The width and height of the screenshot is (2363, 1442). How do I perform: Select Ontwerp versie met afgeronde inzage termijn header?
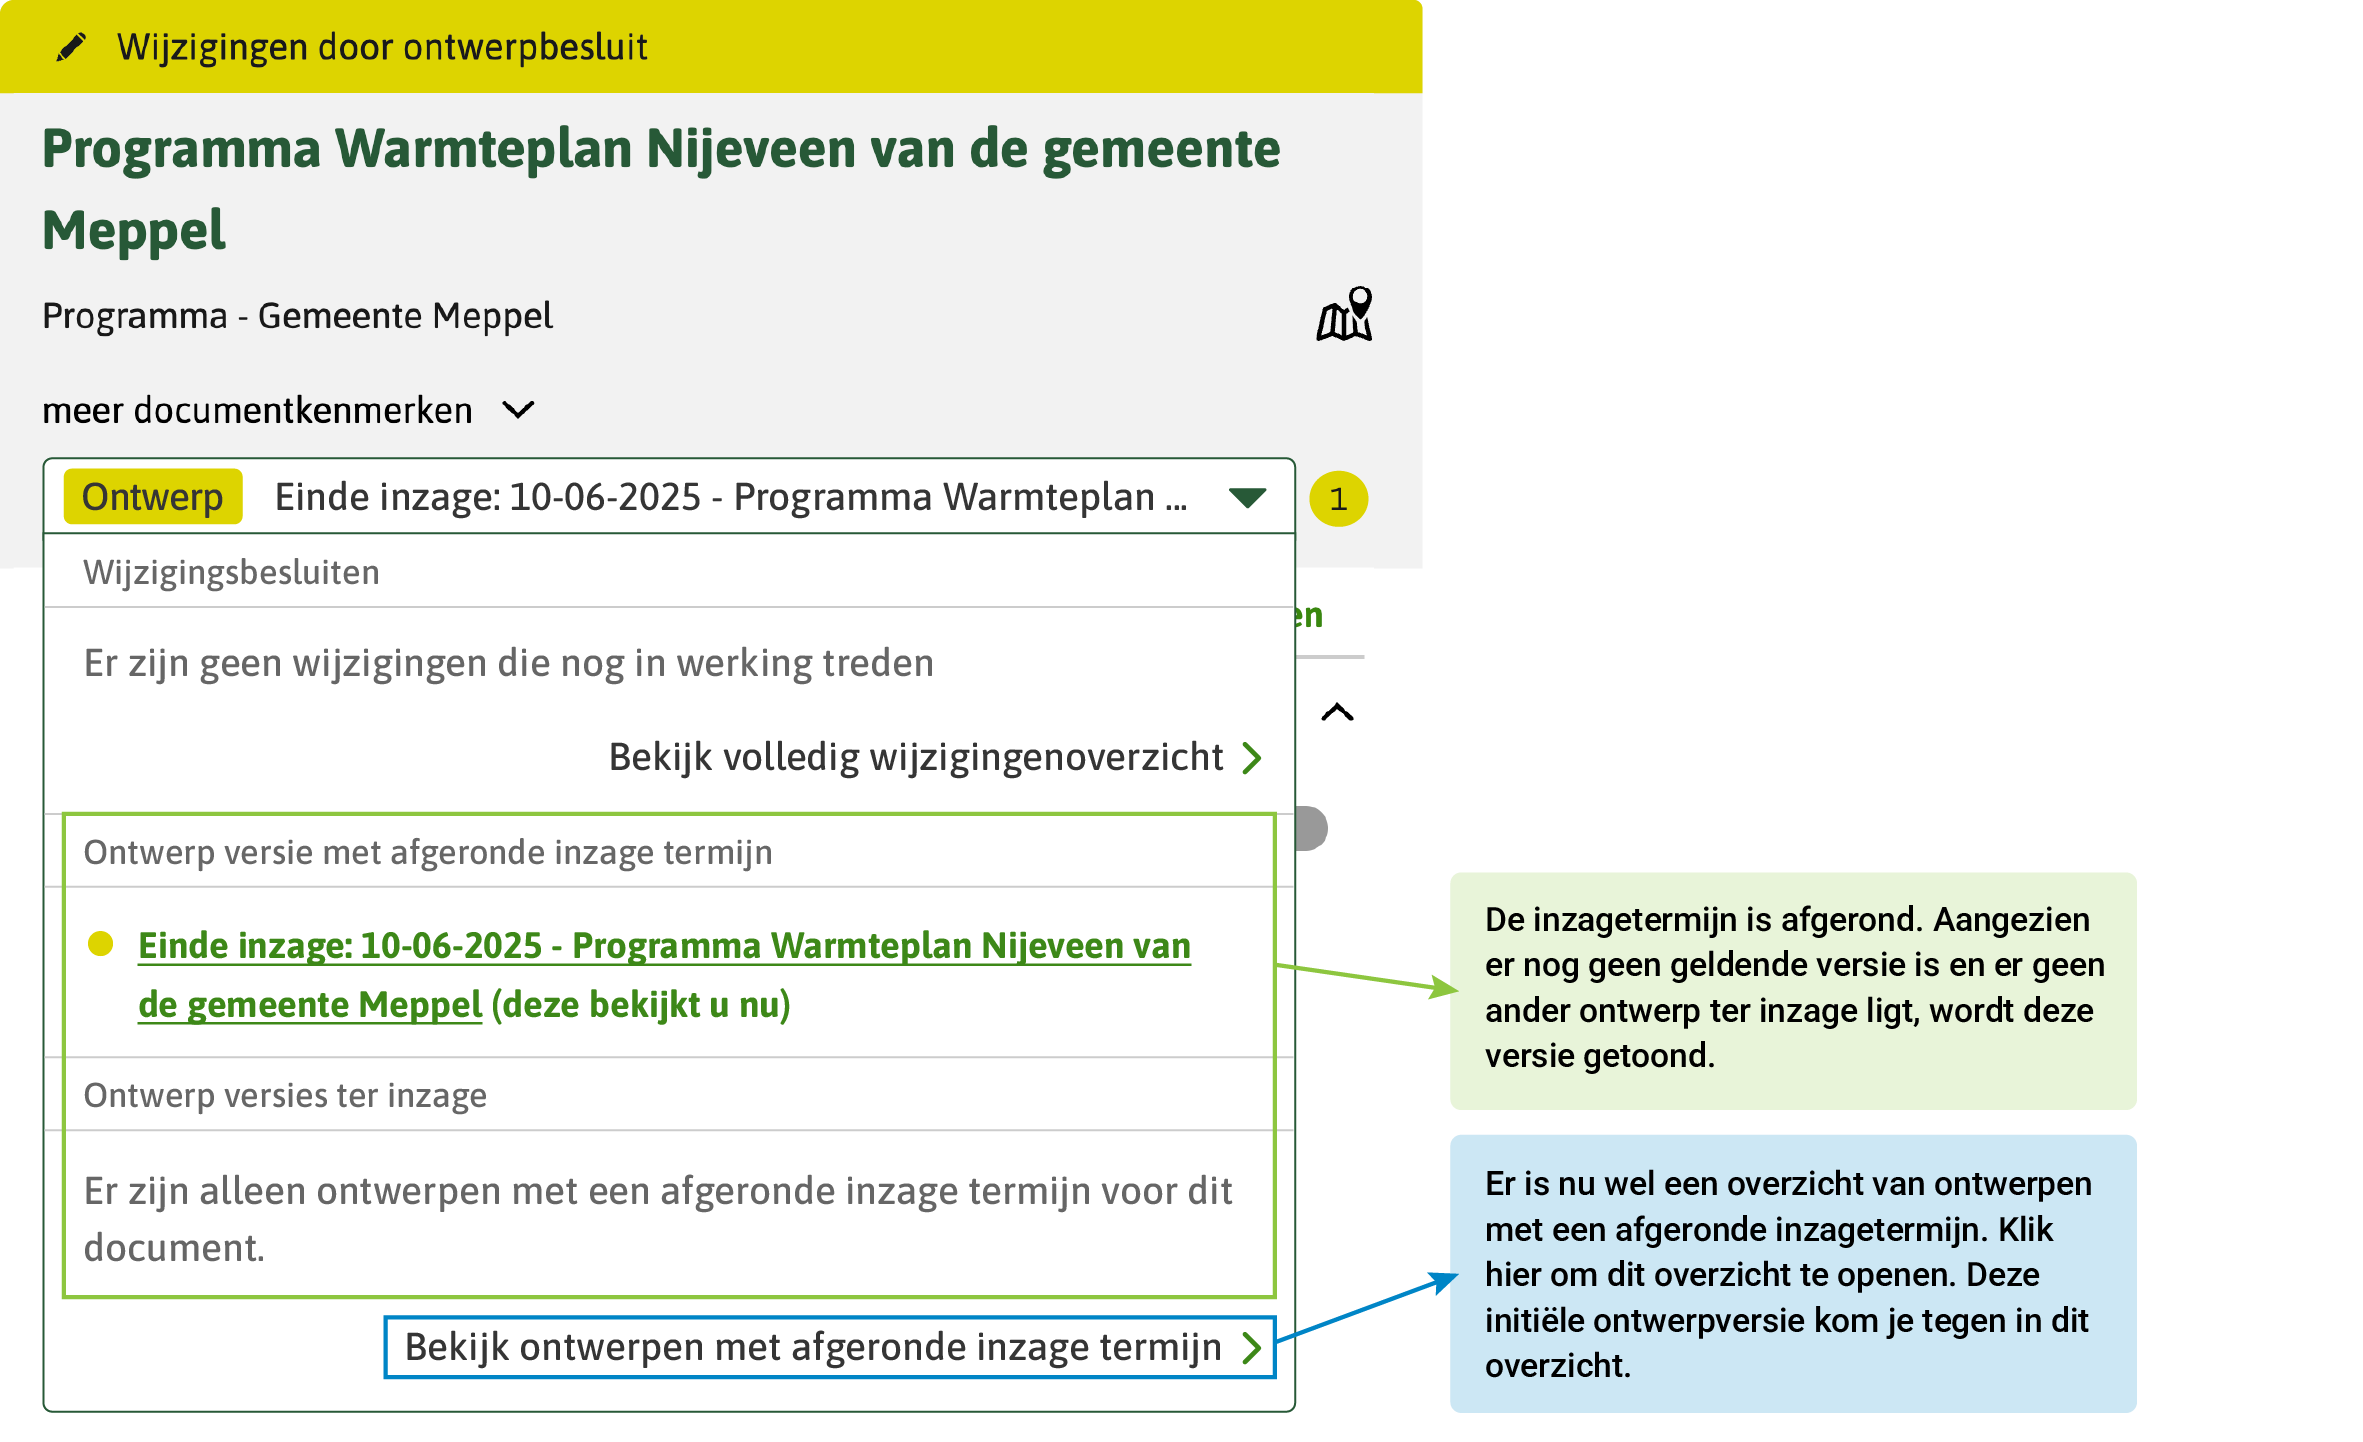428,852
